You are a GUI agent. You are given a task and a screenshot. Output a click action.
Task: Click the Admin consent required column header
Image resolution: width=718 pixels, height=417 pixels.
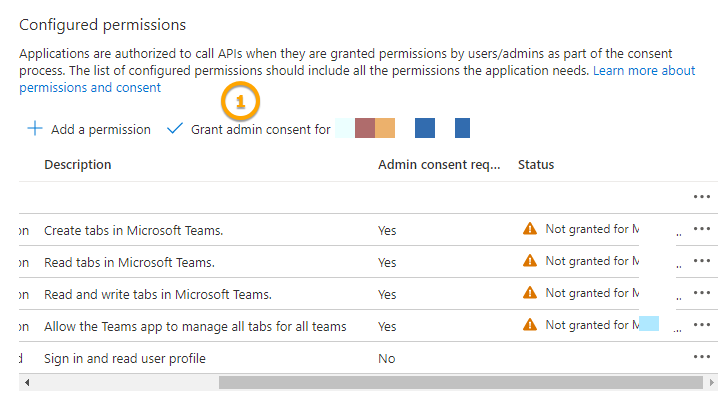pos(439,164)
